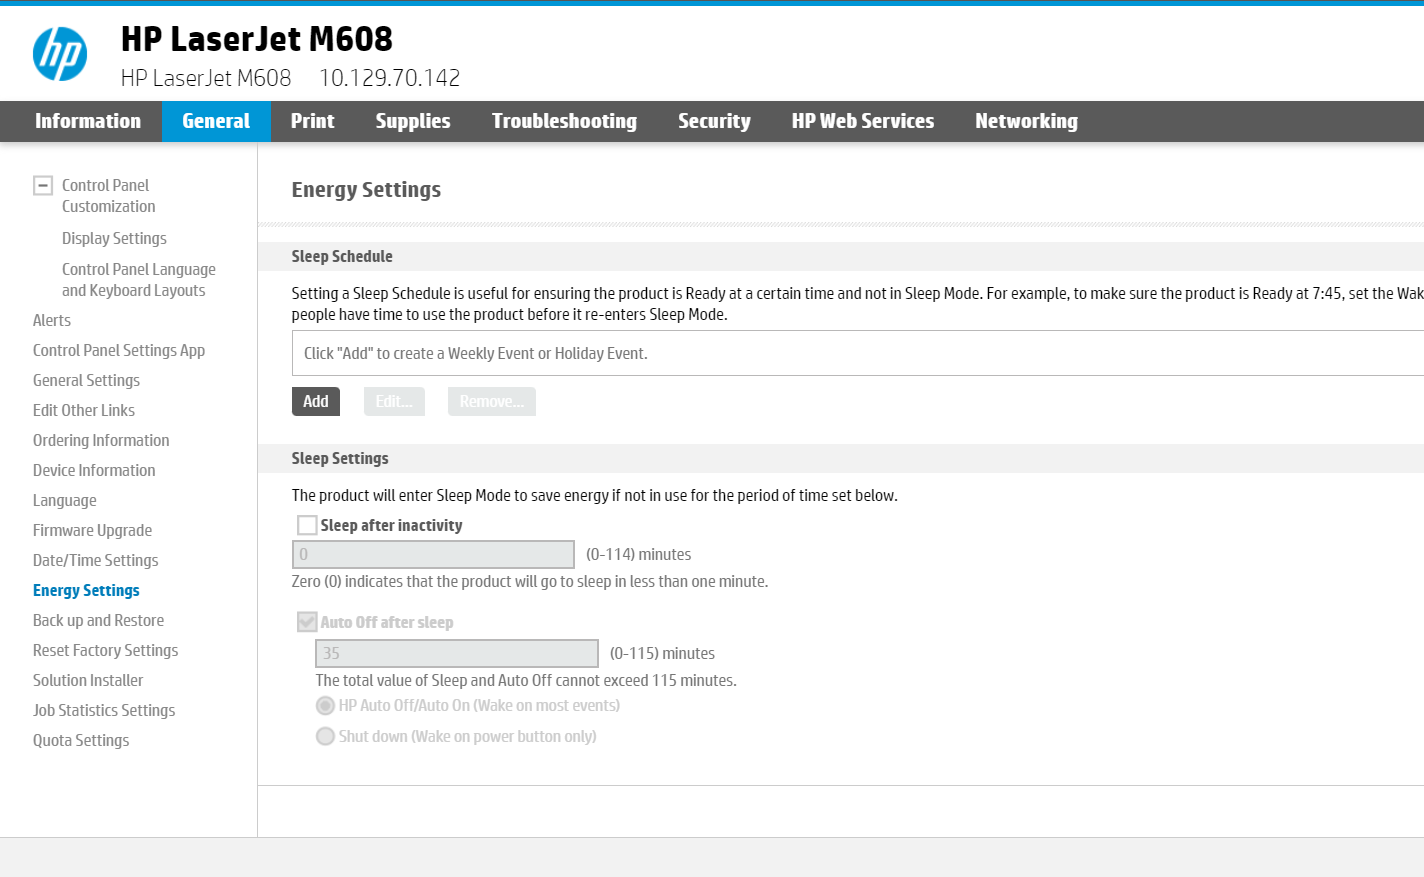
Task: Open the Security tab
Action: (714, 120)
